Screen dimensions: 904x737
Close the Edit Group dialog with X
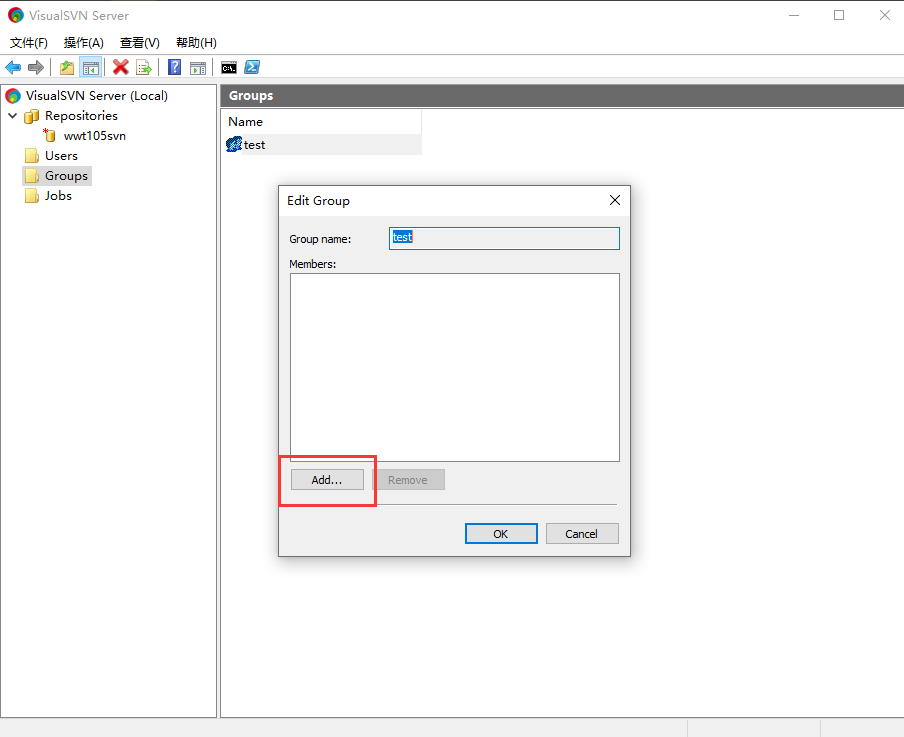615,200
